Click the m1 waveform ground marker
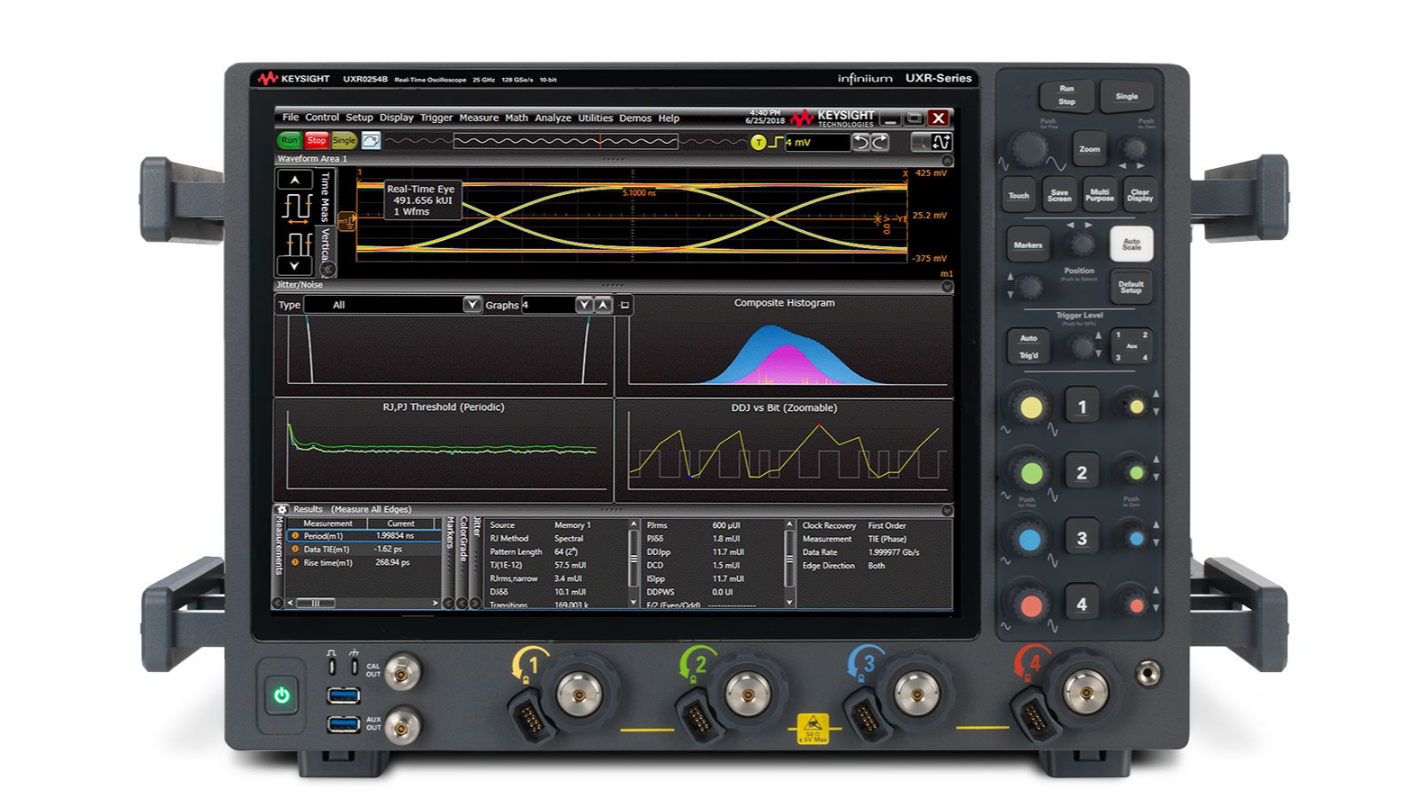This screenshot has height=809, width=1426. 347,222
